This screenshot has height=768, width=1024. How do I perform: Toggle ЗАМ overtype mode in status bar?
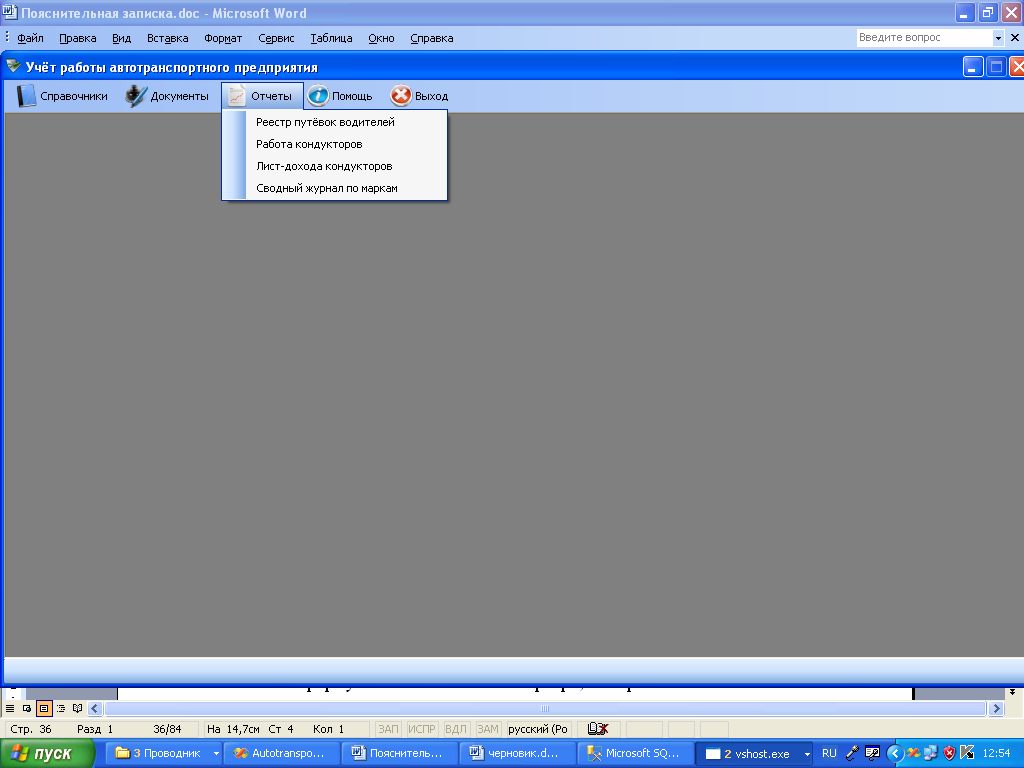click(x=488, y=729)
